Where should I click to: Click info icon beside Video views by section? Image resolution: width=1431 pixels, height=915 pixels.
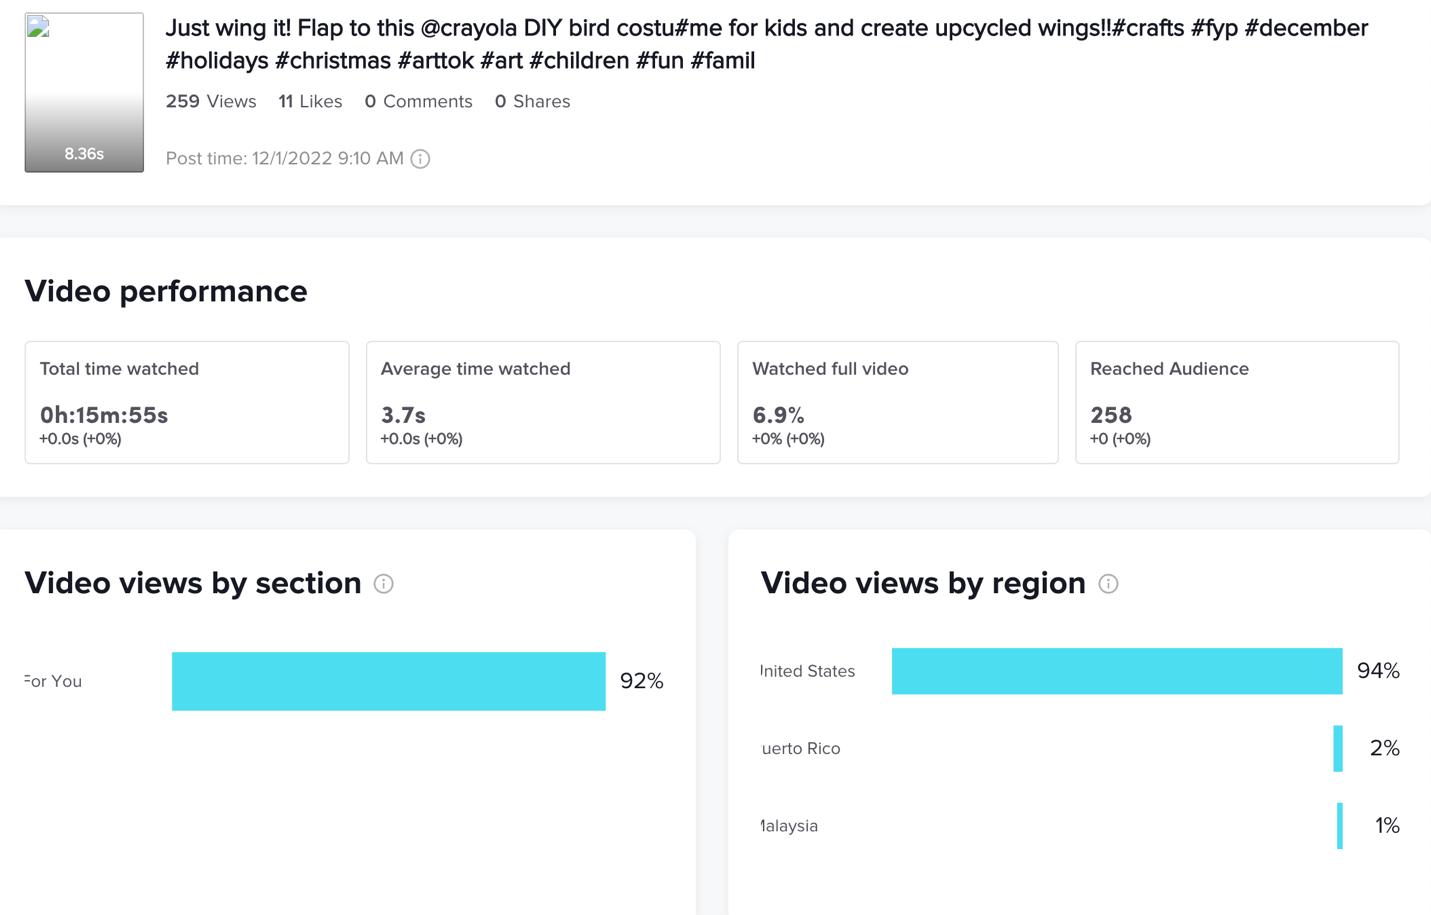(x=383, y=584)
